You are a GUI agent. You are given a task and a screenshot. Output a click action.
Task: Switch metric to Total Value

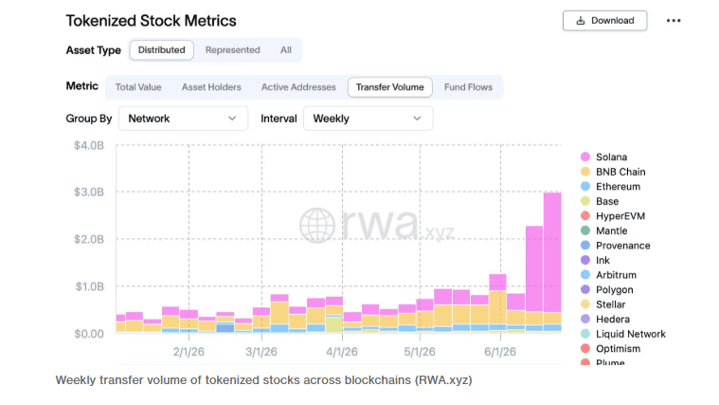click(138, 87)
